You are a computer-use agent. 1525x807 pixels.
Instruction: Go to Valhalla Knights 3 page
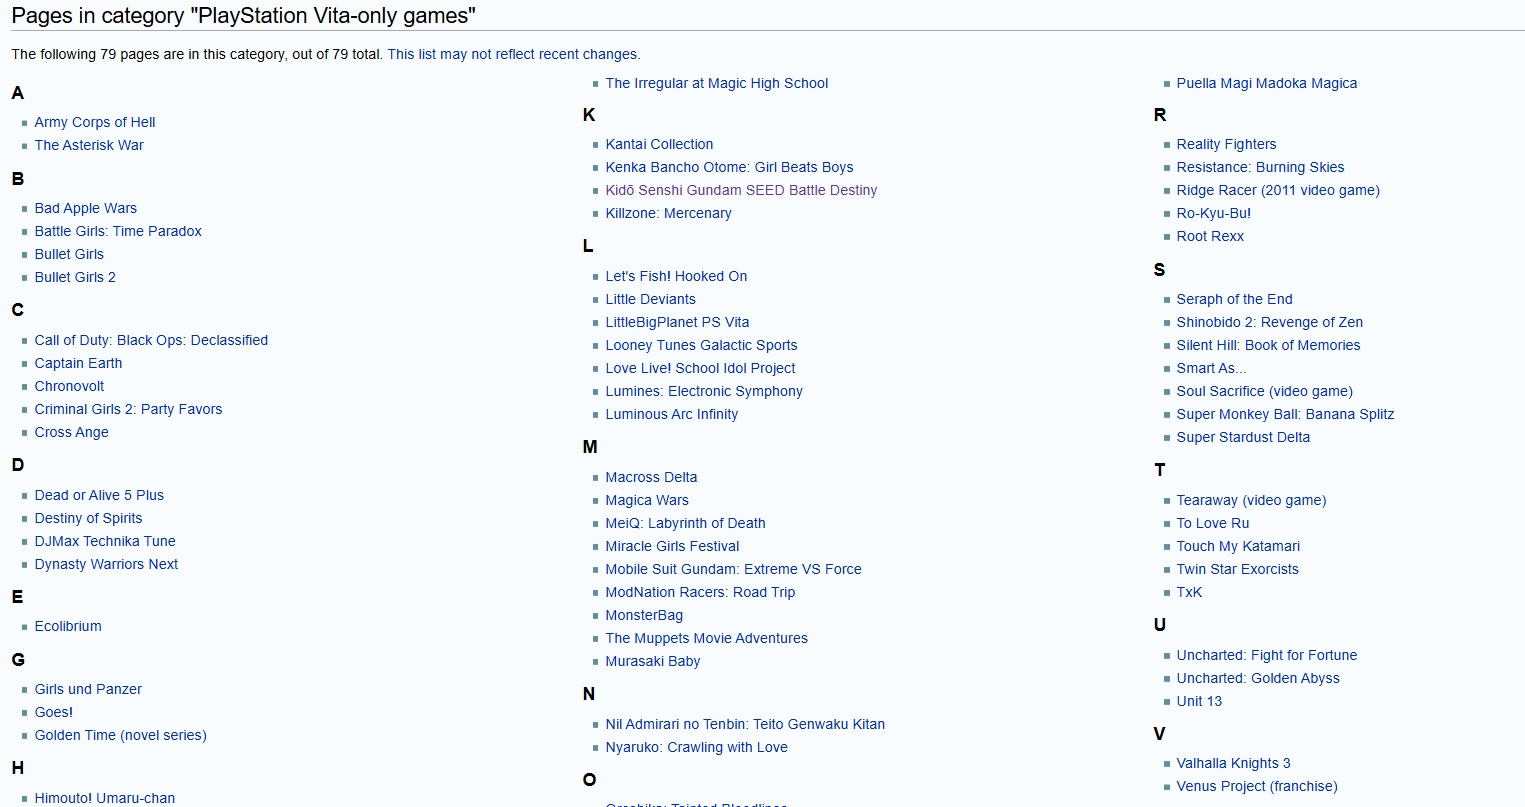tap(1233, 763)
